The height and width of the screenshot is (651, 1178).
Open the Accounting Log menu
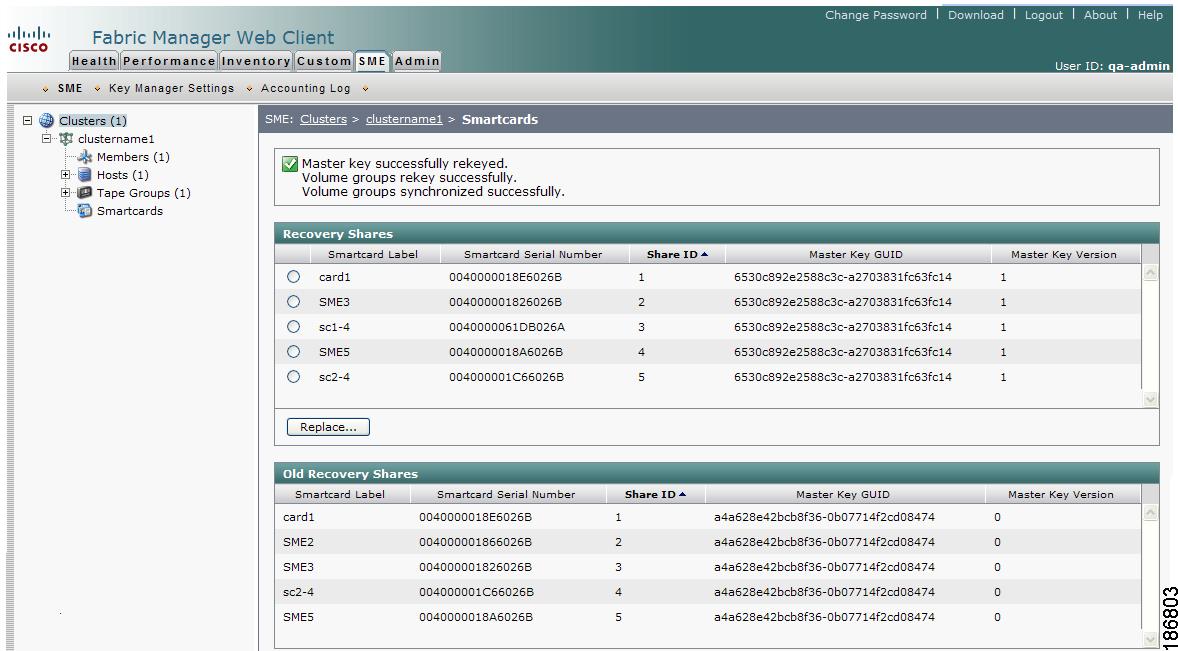(x=306, y=89)
